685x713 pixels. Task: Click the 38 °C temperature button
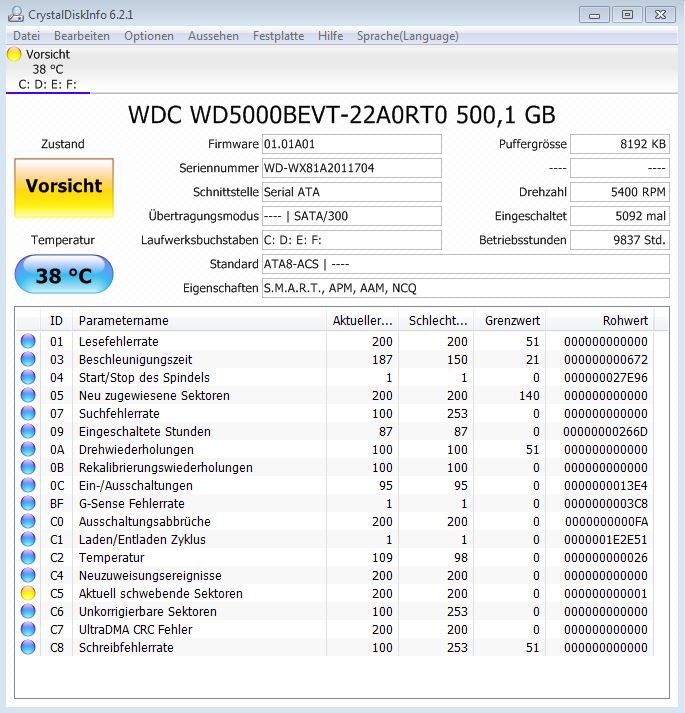point(64,274)
